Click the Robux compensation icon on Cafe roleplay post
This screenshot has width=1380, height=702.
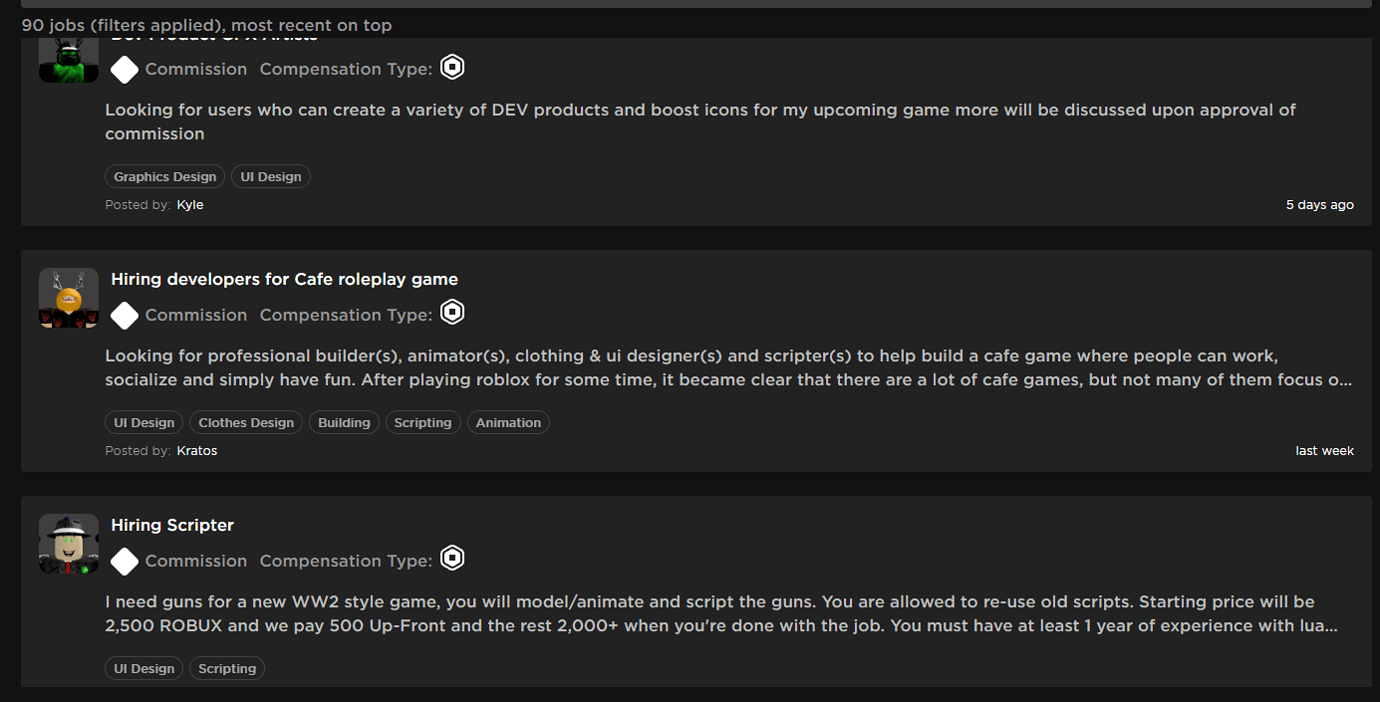point(452,312)
